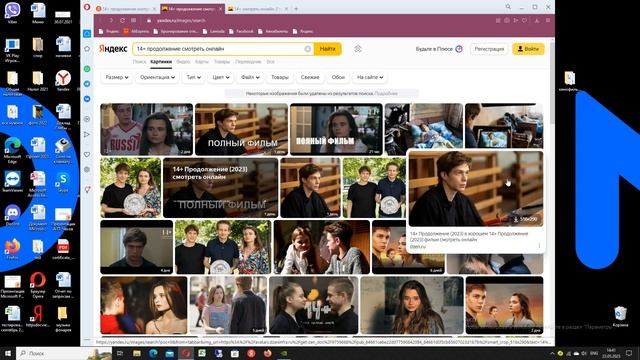Switch to Edge from the taskbar
The height and width of the screenshot is (360, 640).
pyautogui.click(x=153, y=353)
